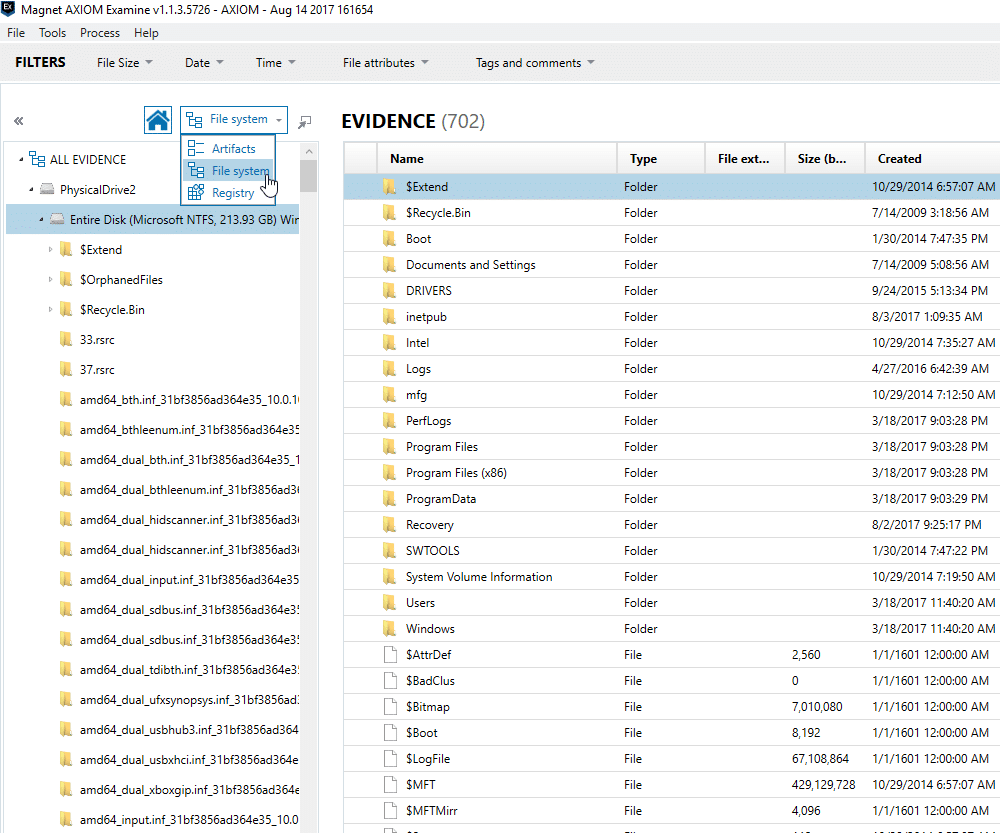Click the 33.rsrc folder icon
Viewport: 1000px width, 833px height.
click(66, 339)
